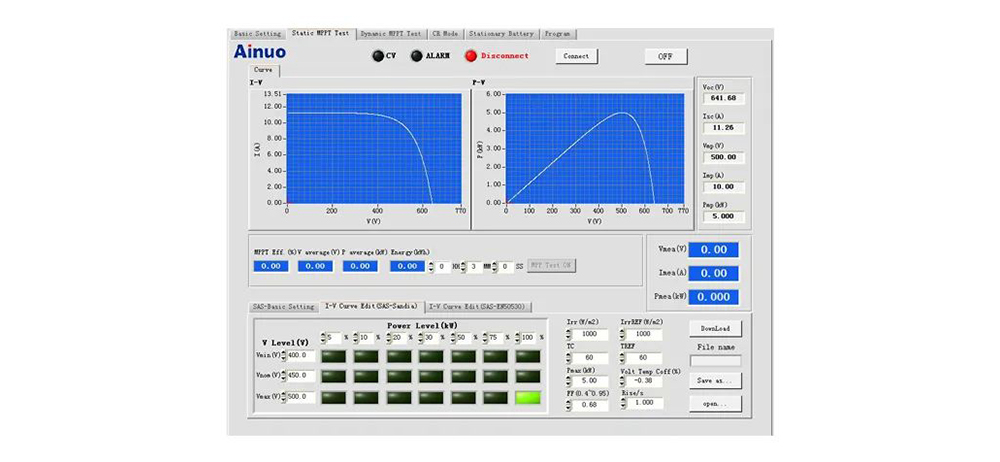
Task: Open the I-V Curve Edit (SAS-EN50530) tab
Action: pyautogui.click(x=478, y=307)
